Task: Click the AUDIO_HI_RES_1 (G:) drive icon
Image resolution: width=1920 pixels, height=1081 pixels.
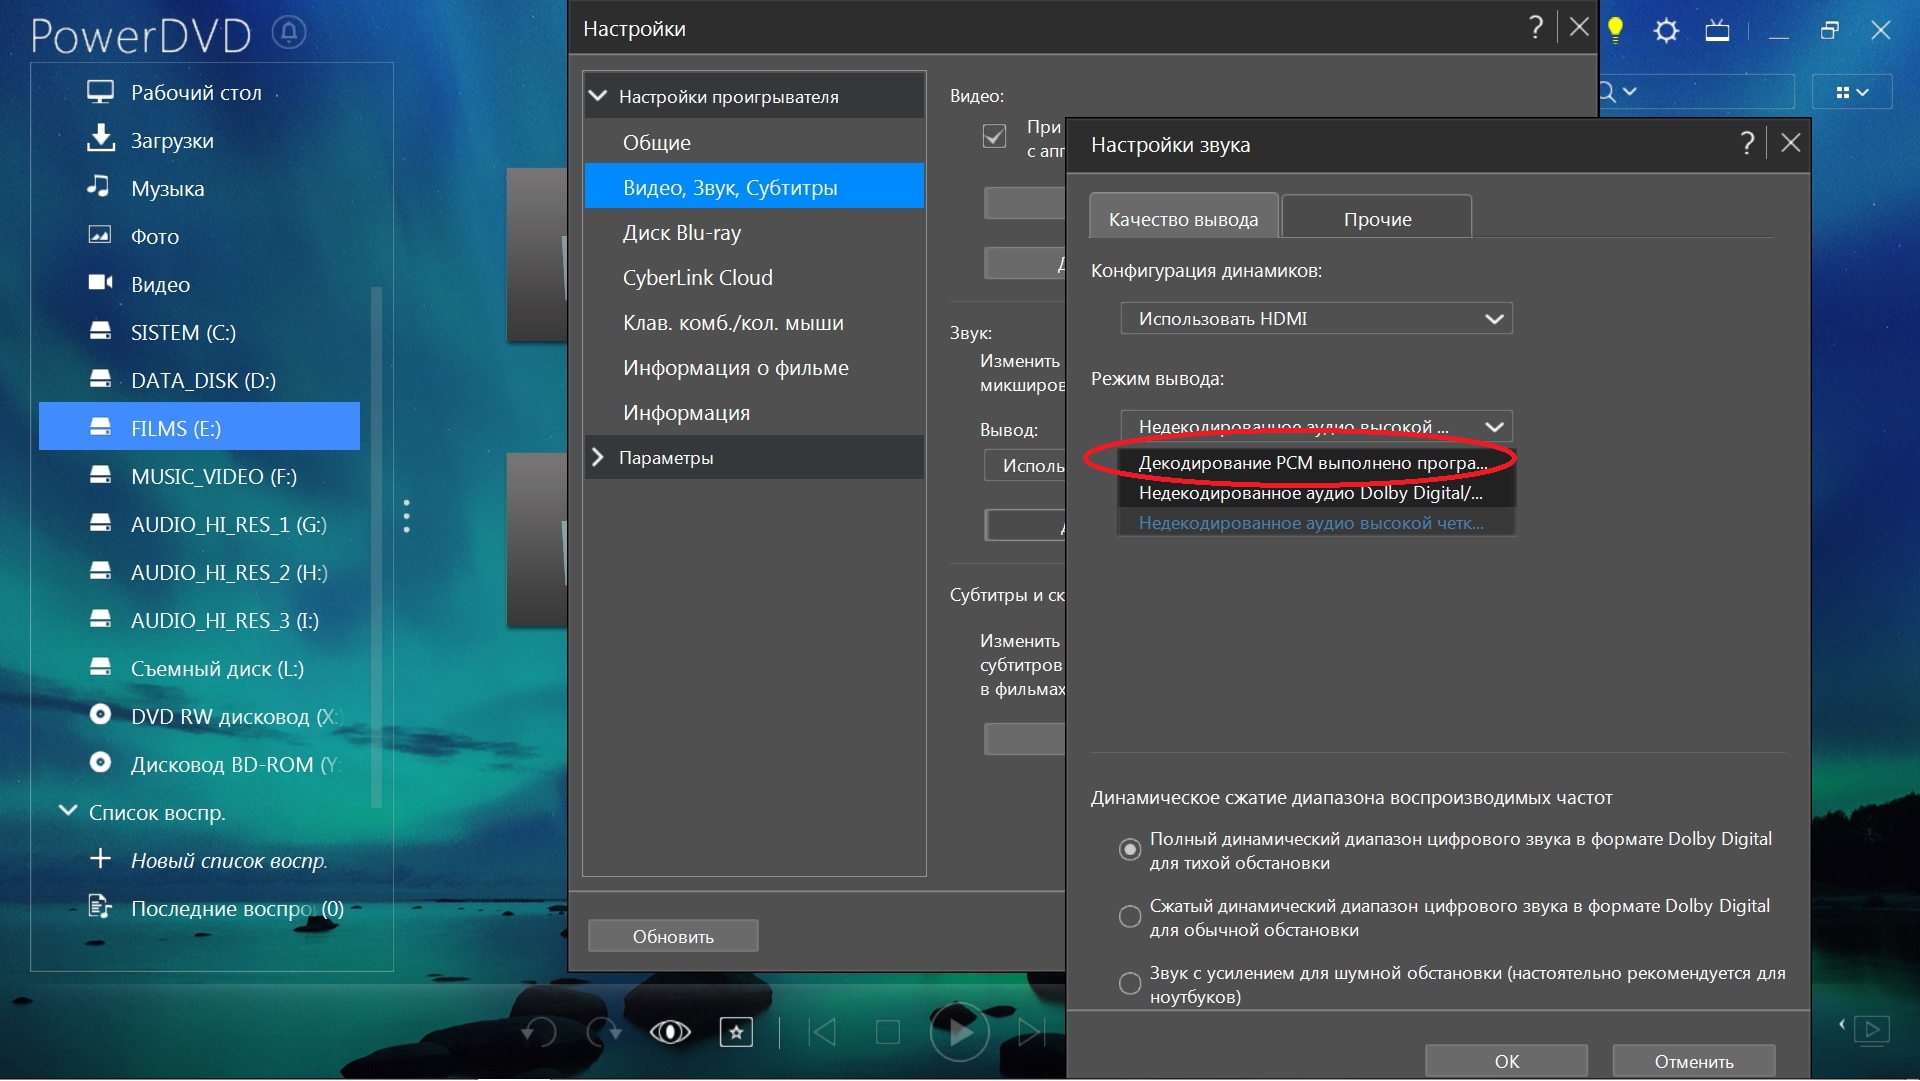Action: click(100, 523)
